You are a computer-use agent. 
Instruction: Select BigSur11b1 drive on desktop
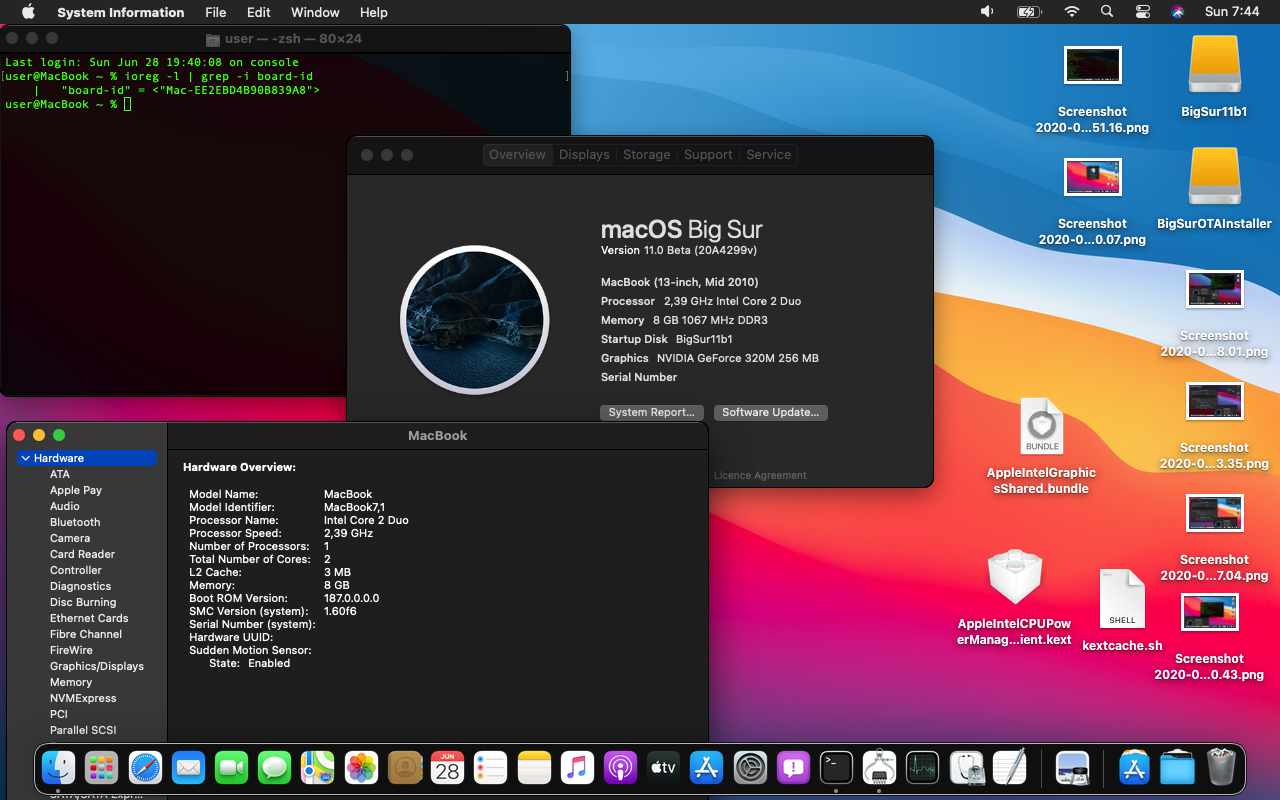pos(1214,78)
